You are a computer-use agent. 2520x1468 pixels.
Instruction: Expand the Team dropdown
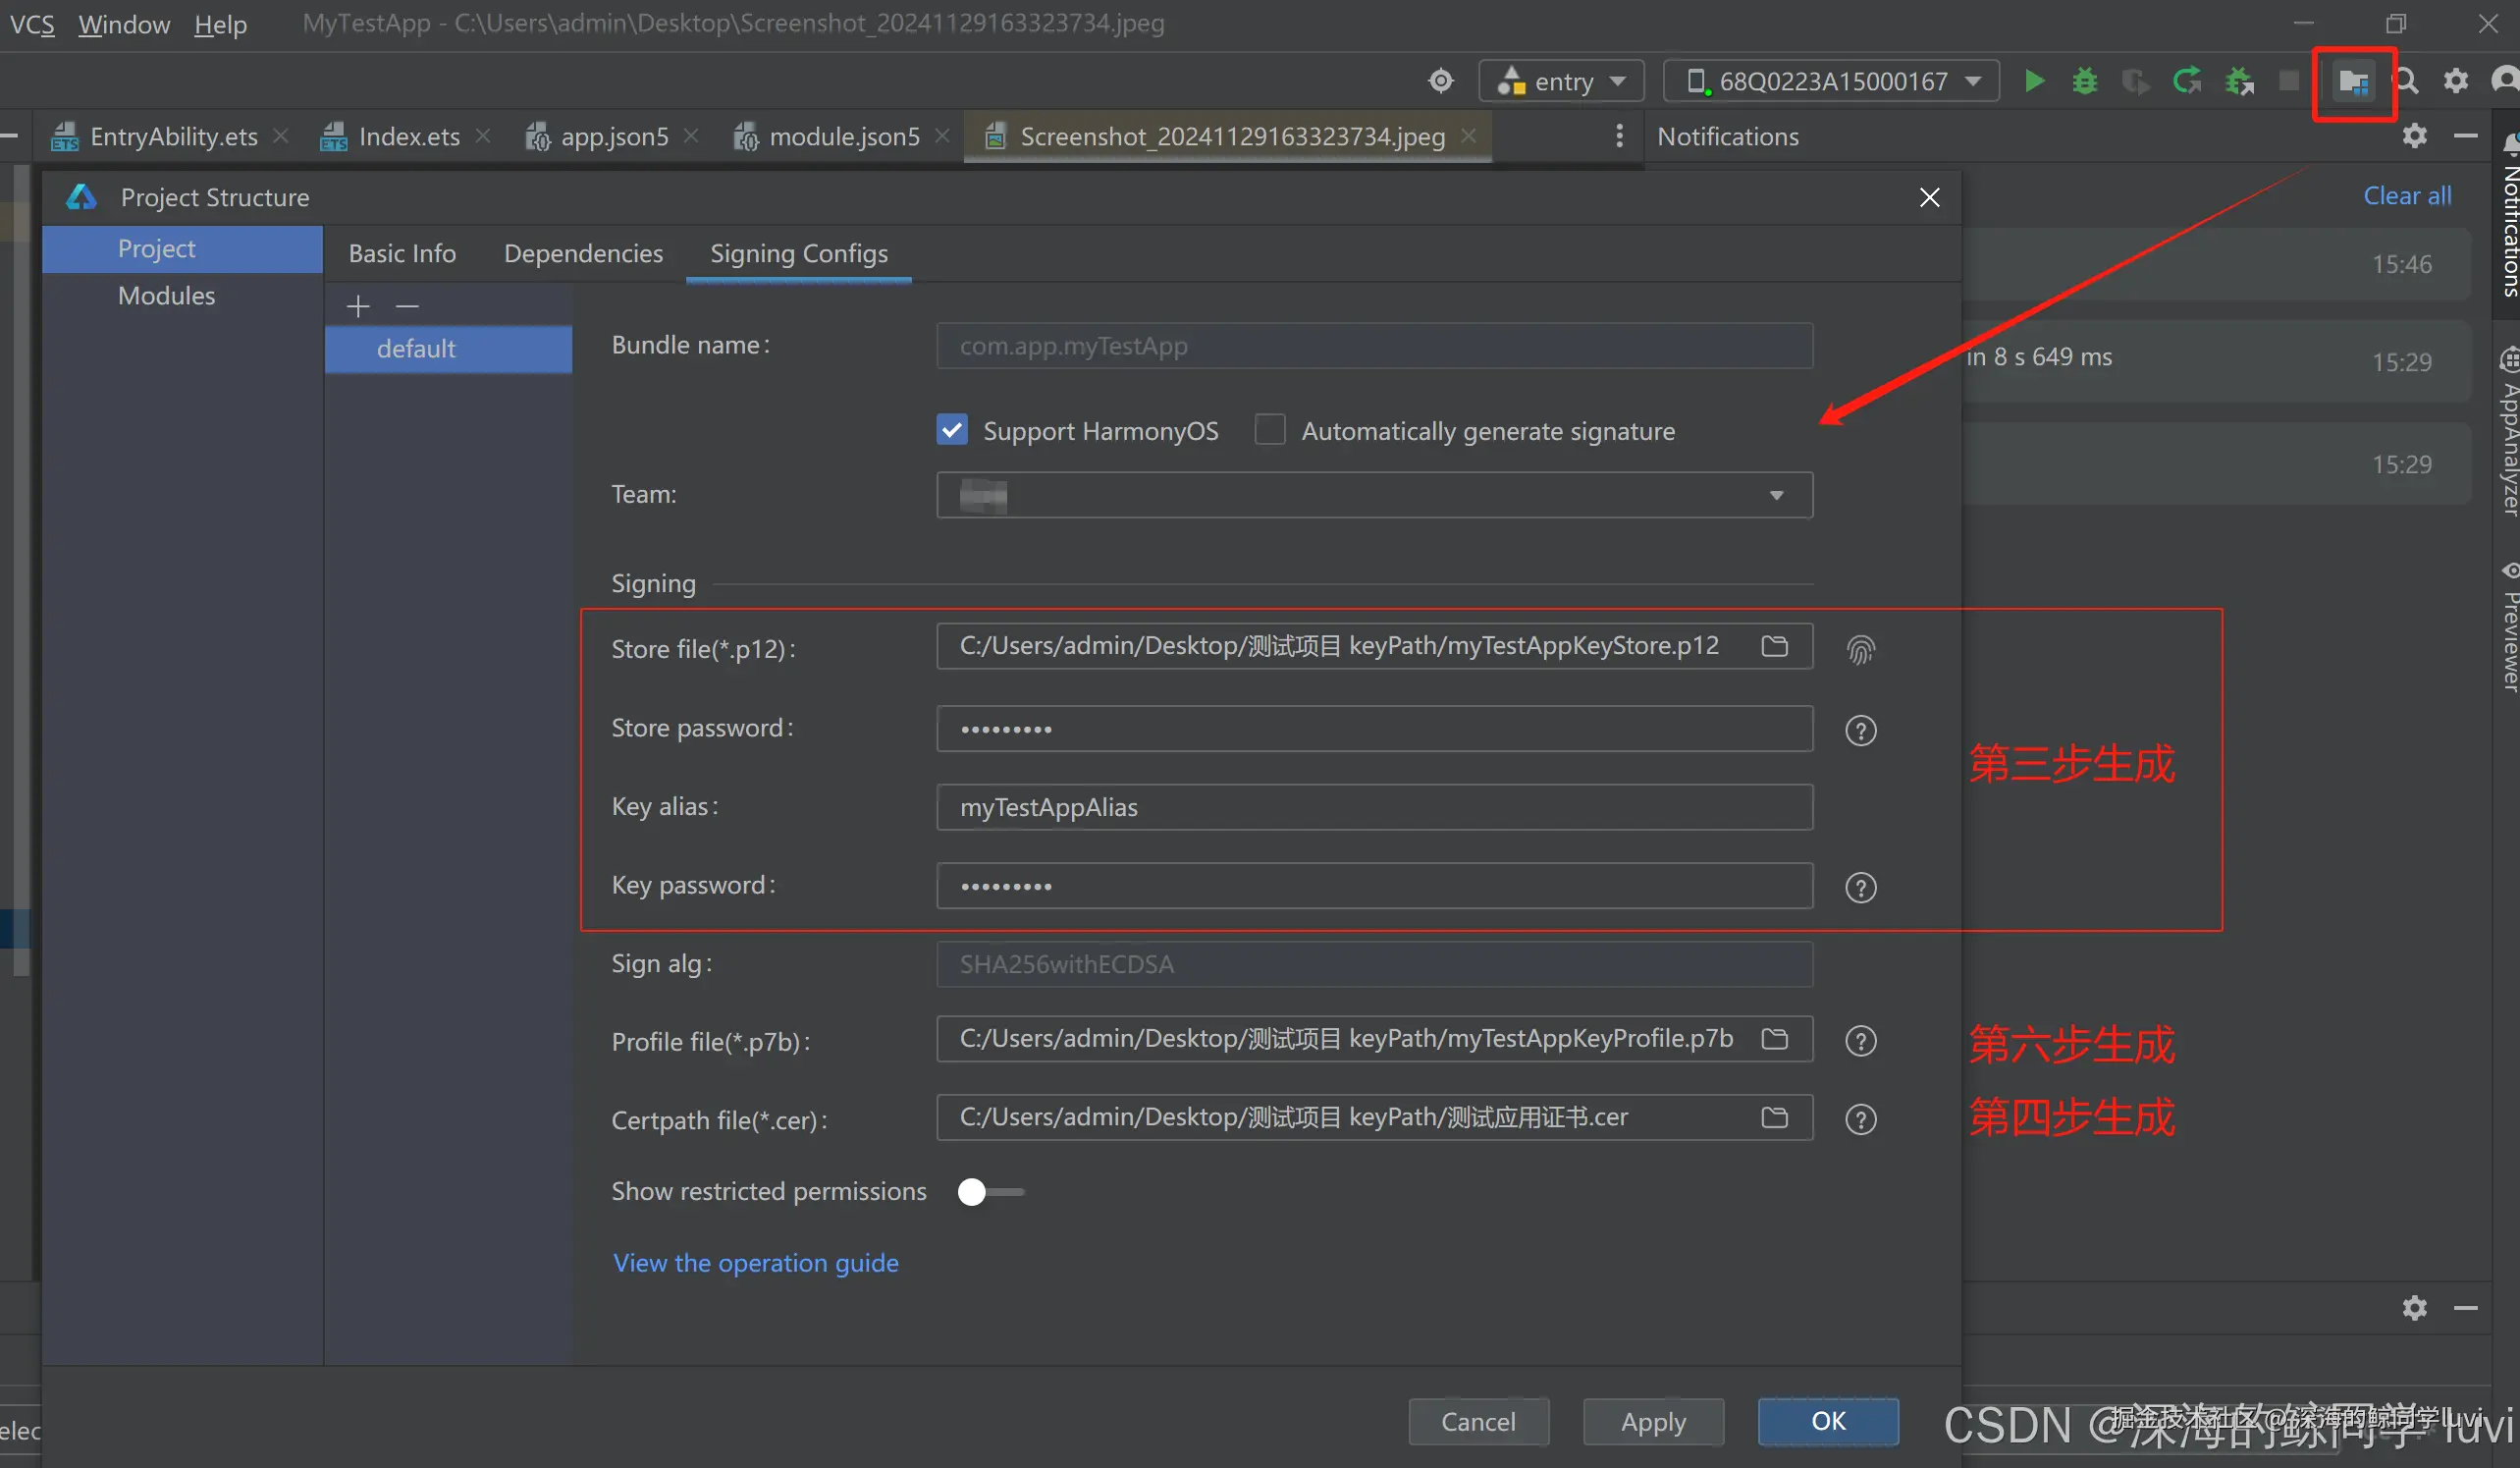point(1776,496)
